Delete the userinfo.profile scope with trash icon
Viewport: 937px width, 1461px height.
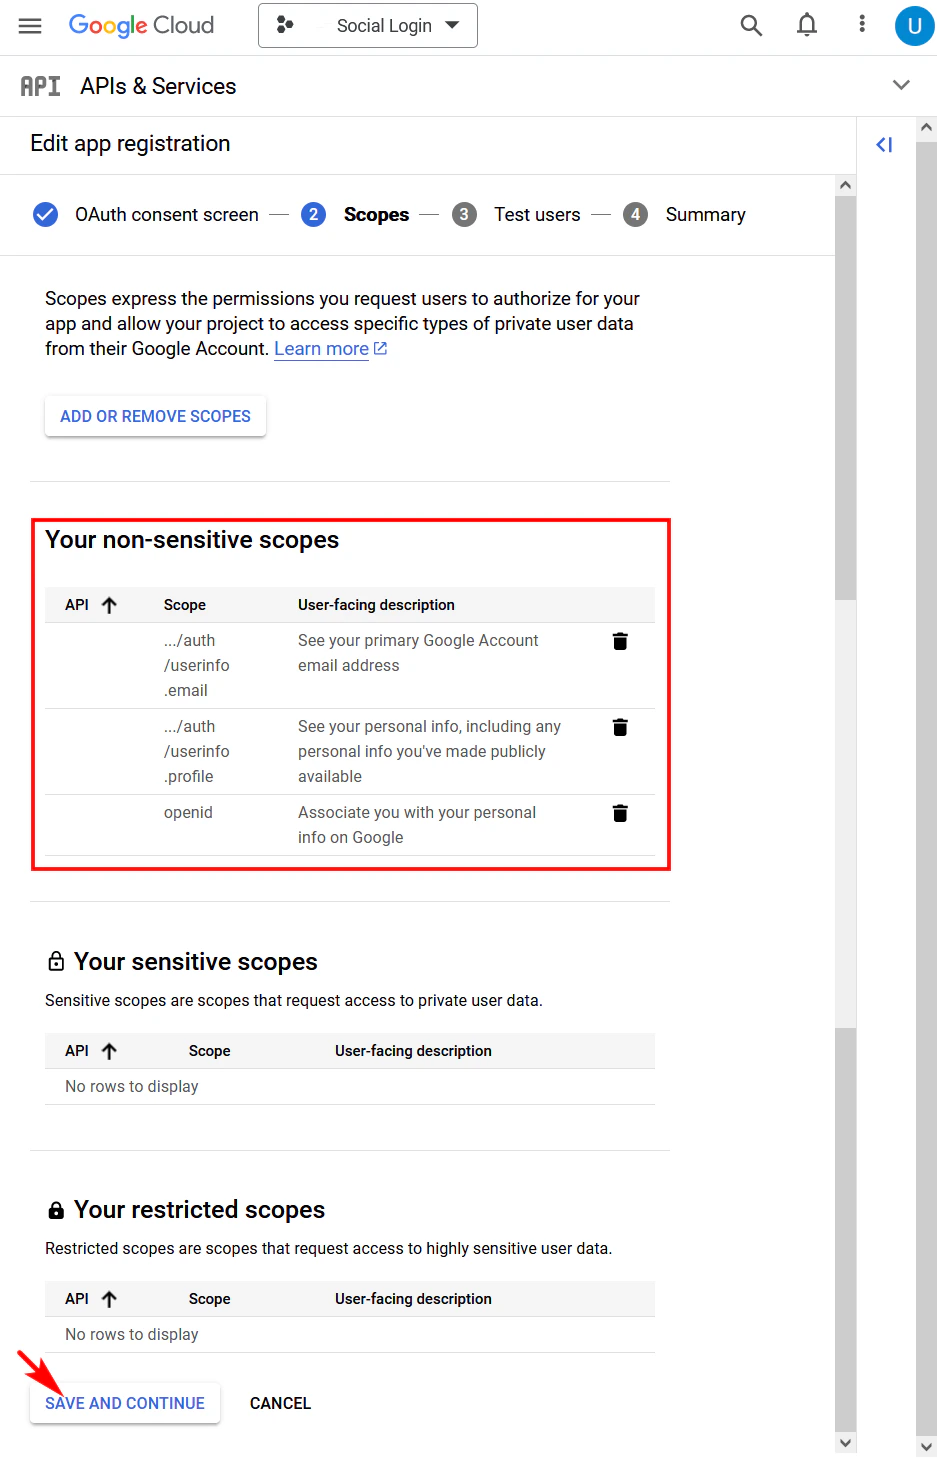[x=620, y=727]
